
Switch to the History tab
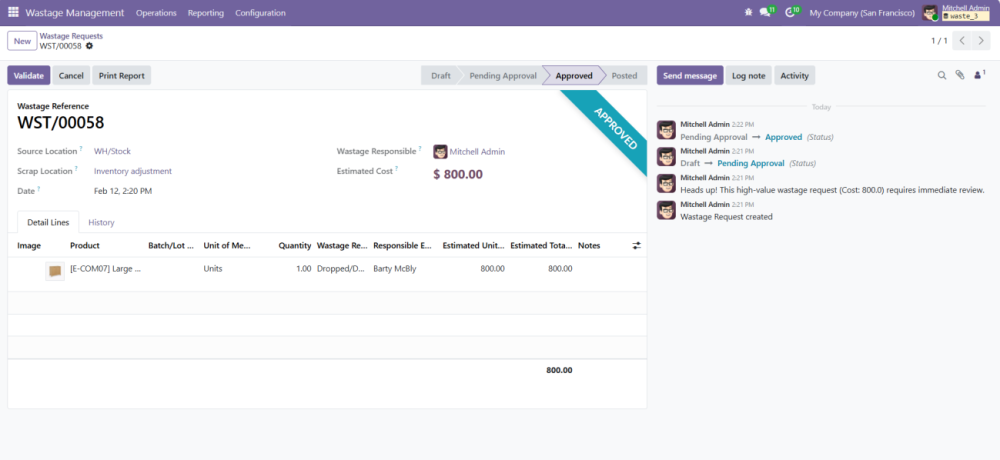pyautogui.click(x=101, y=222)
